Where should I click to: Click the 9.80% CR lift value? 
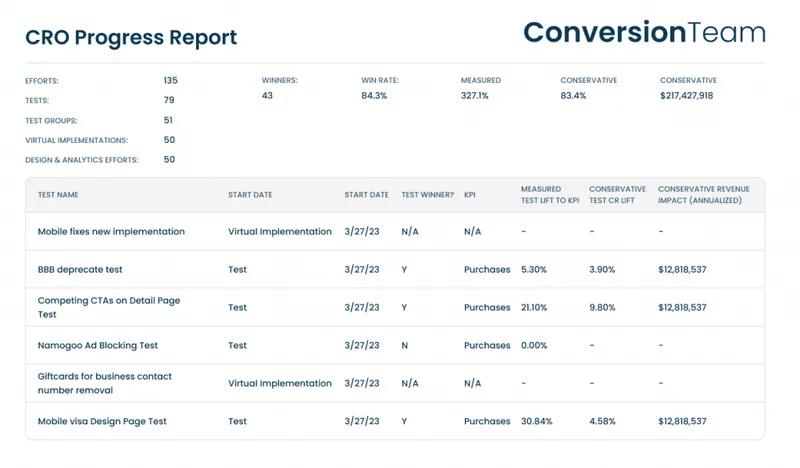point(602,308)
